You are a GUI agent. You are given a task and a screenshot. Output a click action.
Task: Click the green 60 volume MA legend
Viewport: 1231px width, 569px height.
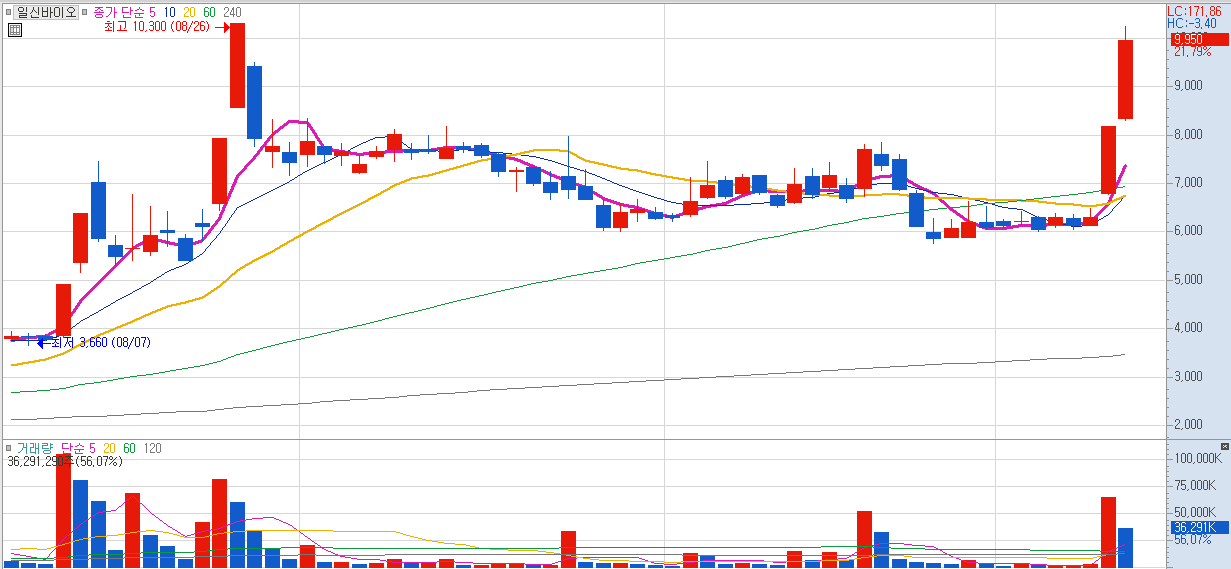(x=129, y=448)
